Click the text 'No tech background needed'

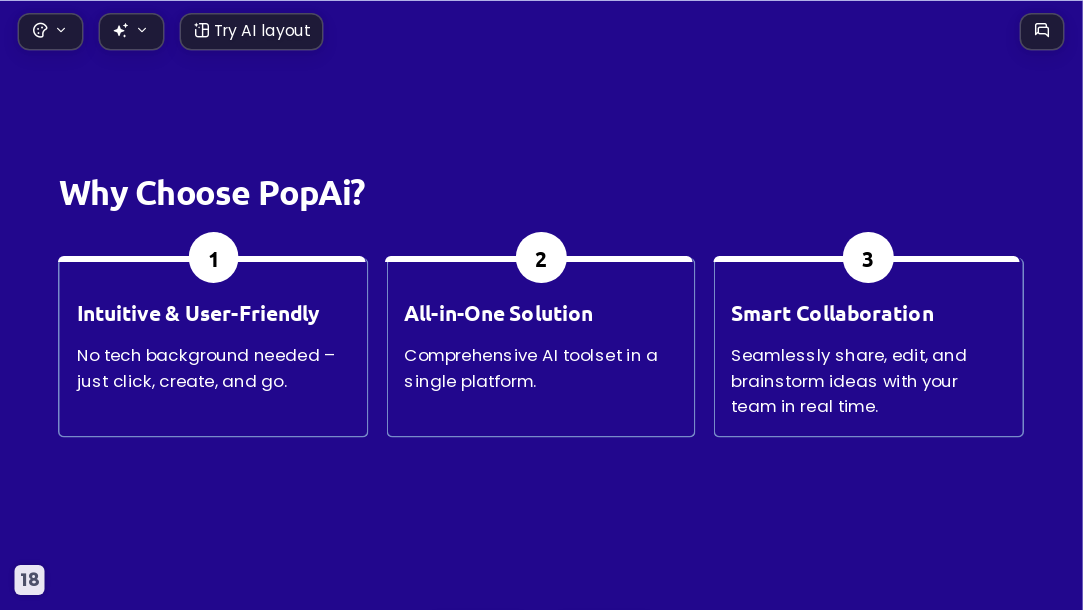[x=198, y=356]
